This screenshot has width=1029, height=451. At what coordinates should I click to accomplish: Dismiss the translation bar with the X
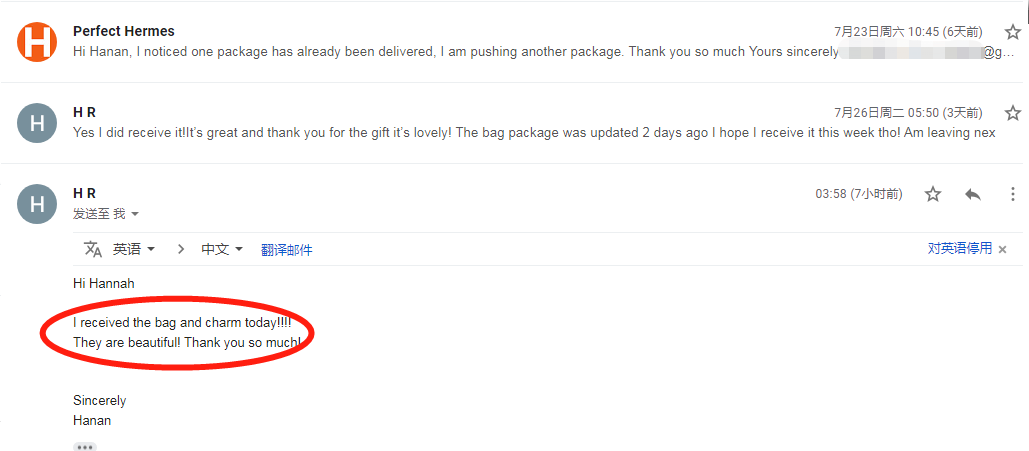pos(1003,249)
